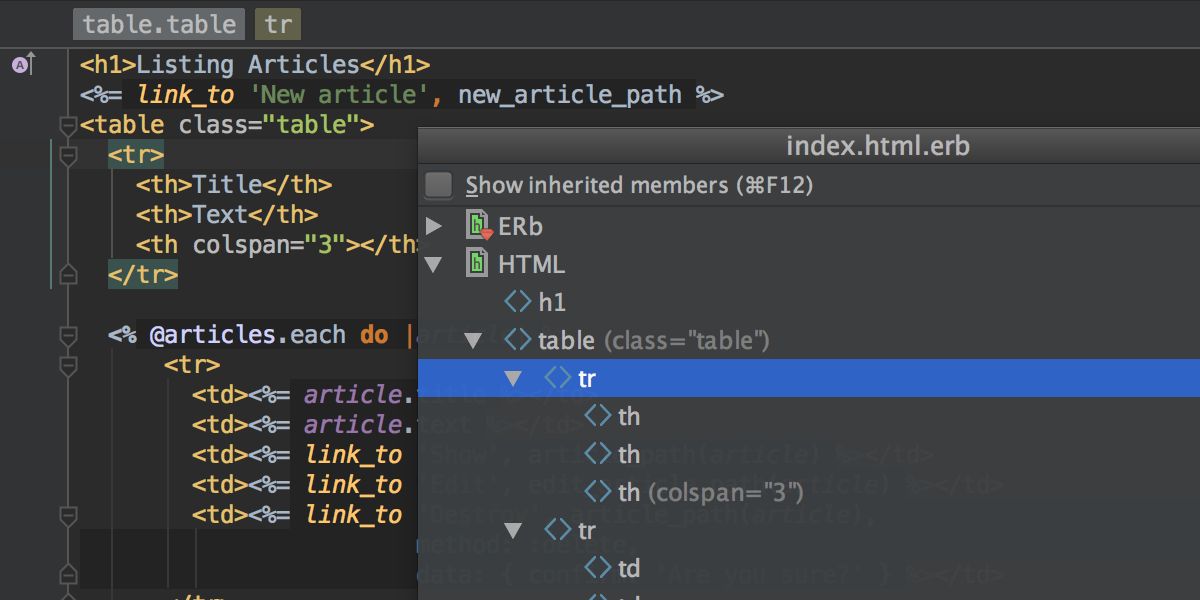Select the ERb tree item label
This screenshot has height=600, width=1200.
(x=520, y=227)
